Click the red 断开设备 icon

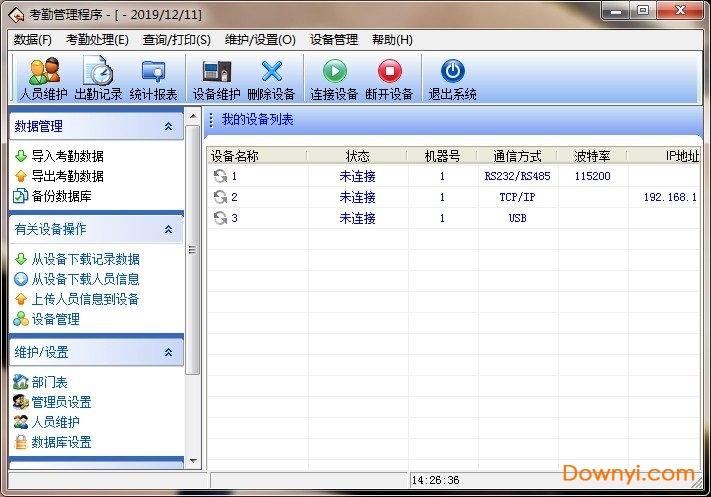pos(388,79)
